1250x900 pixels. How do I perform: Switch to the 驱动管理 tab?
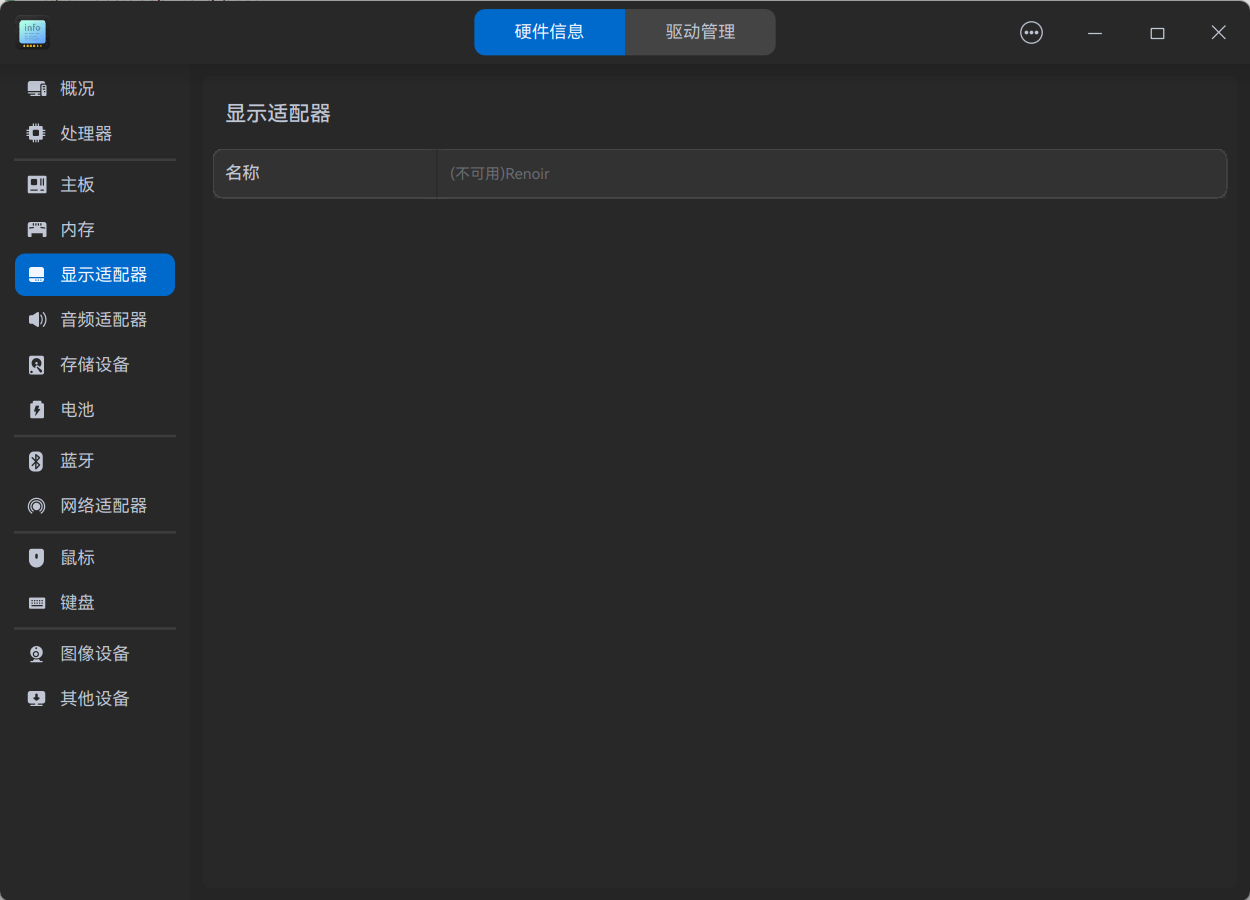[700, 32]
